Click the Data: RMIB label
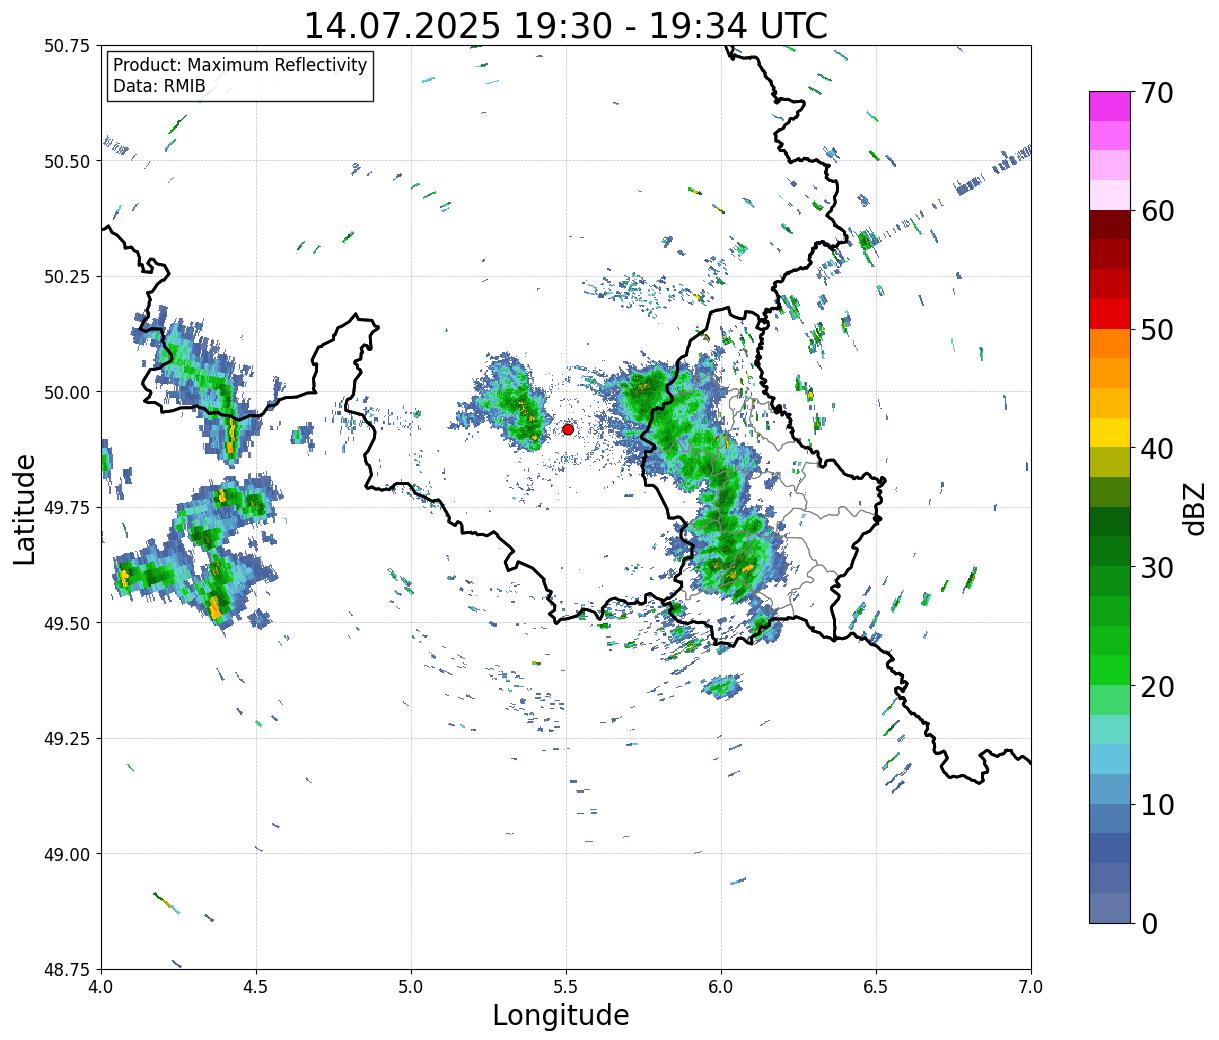Viewport: 1219px width, 1040px height. [x=159, y=86]
